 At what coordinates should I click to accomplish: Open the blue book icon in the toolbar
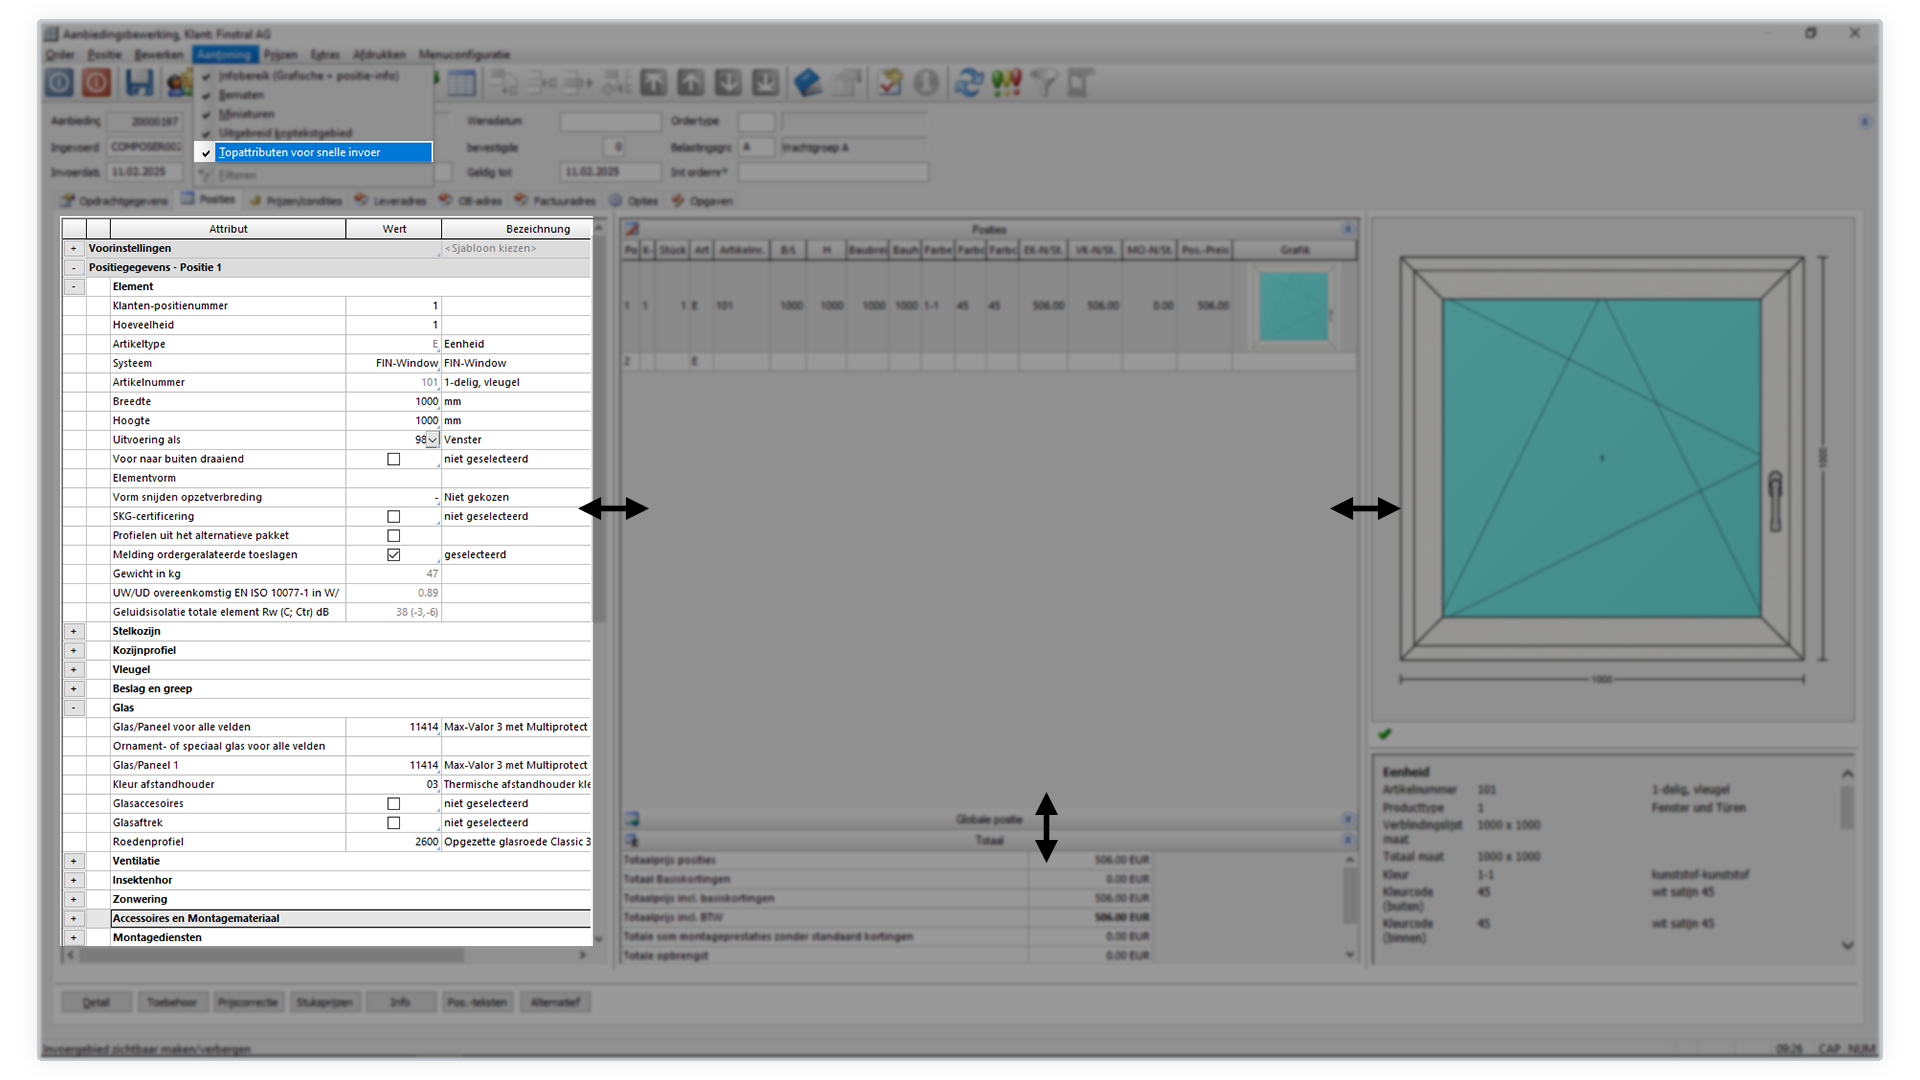click(808, 83)
